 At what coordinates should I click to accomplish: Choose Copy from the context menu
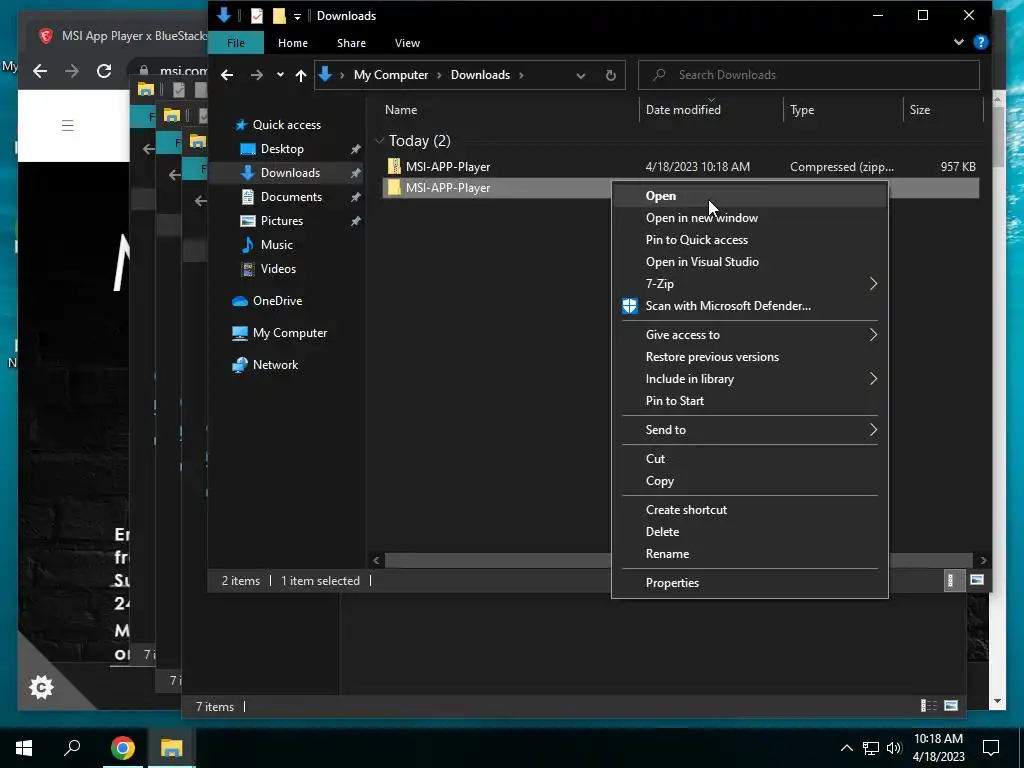click(750, 481)
